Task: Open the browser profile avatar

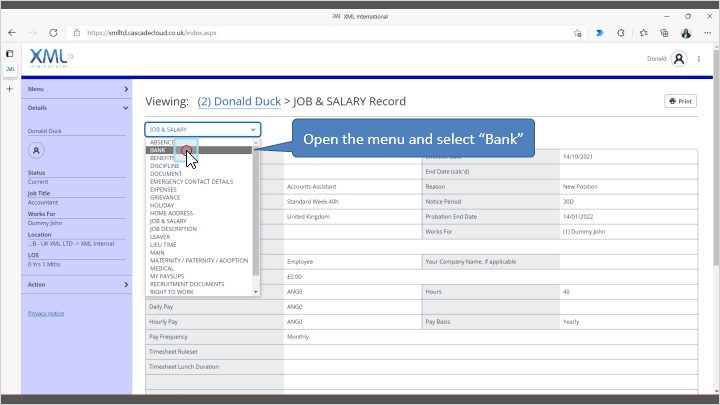Action: coord(686,33)
